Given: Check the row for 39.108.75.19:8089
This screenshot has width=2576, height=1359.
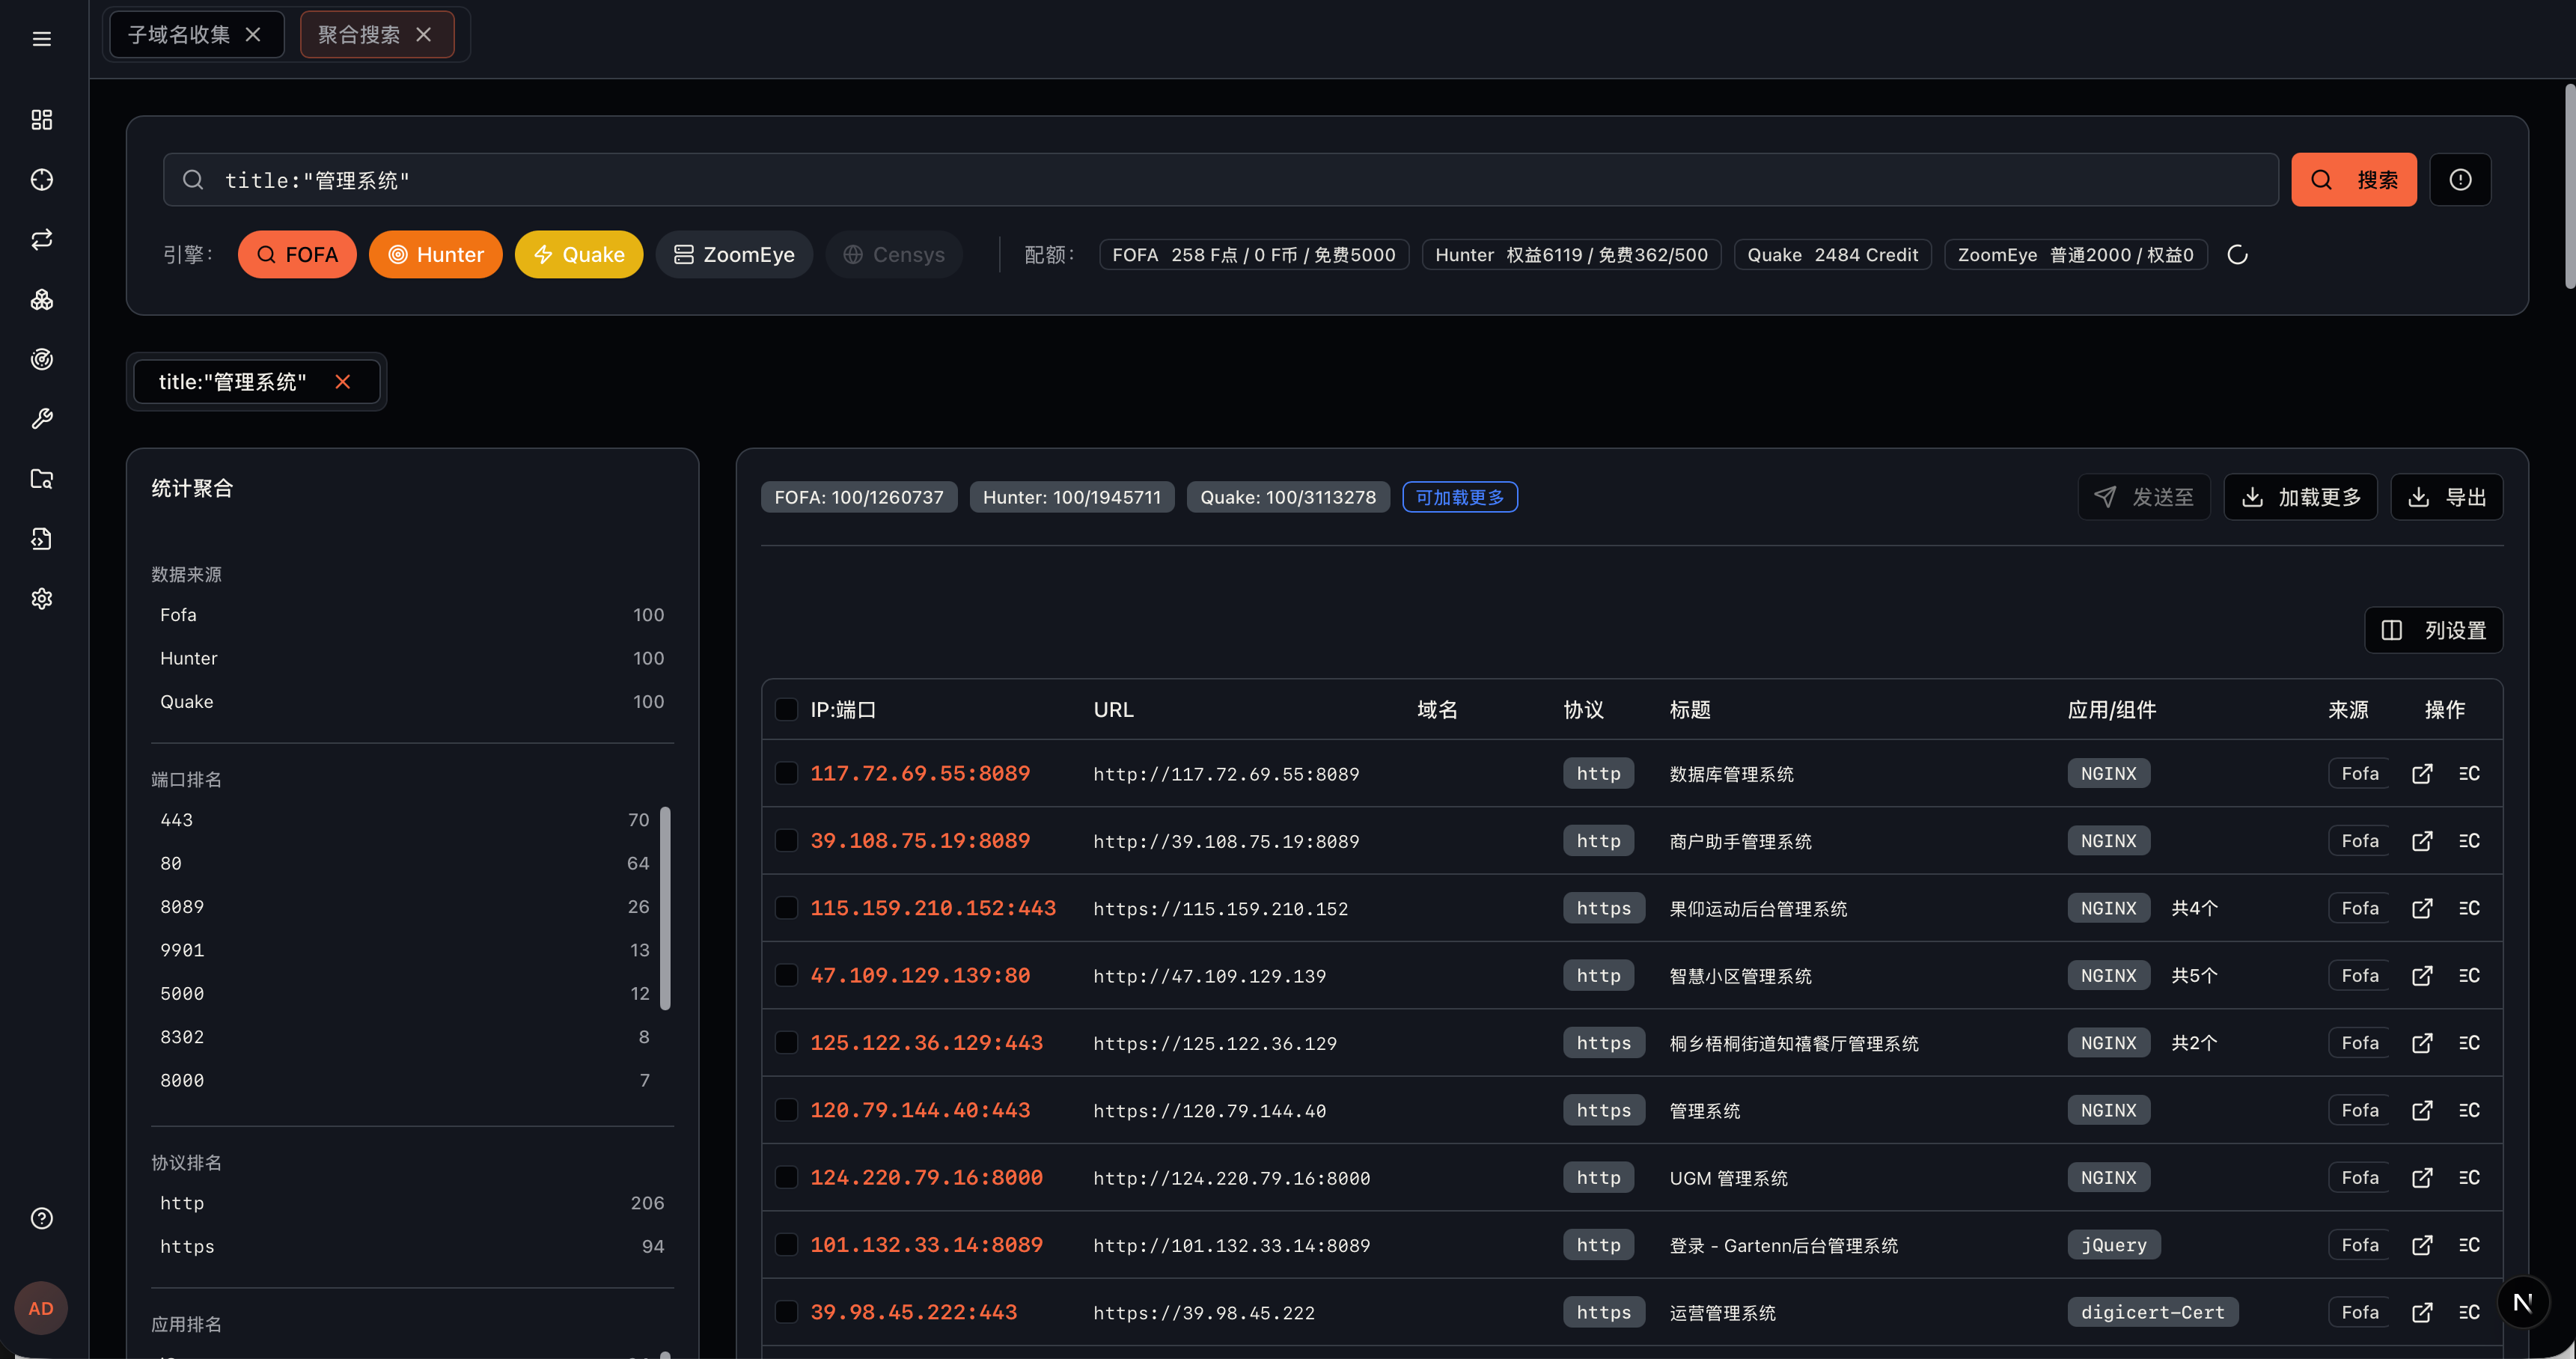Looking at the screenshot, I should coord(786,841).
